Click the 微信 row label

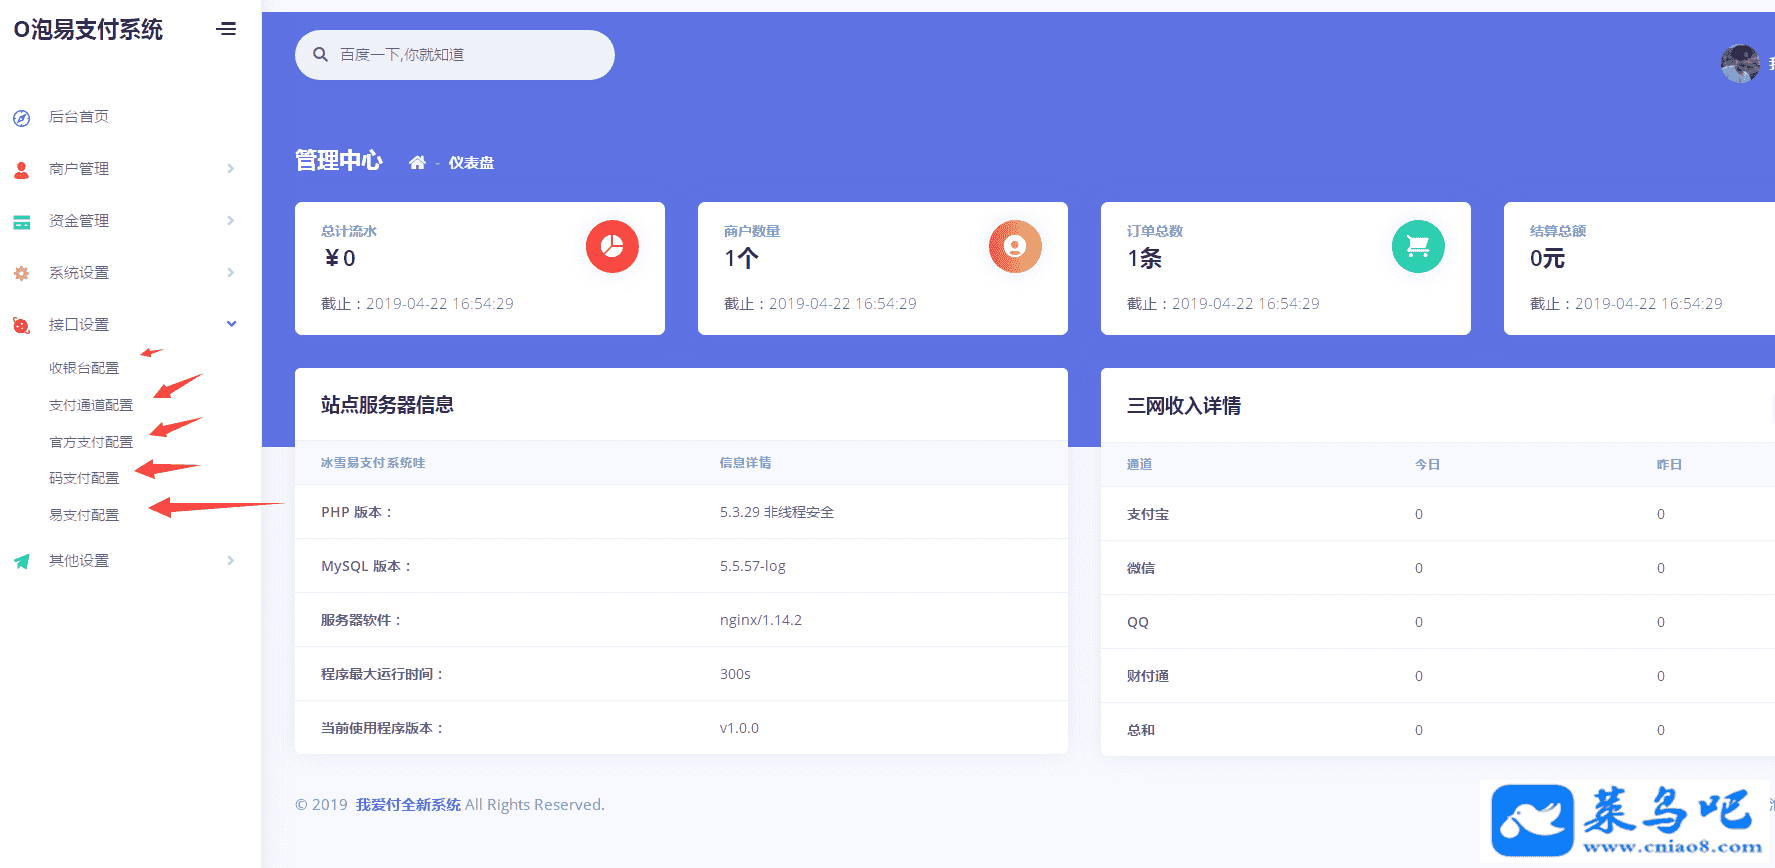pos(1141,568)
